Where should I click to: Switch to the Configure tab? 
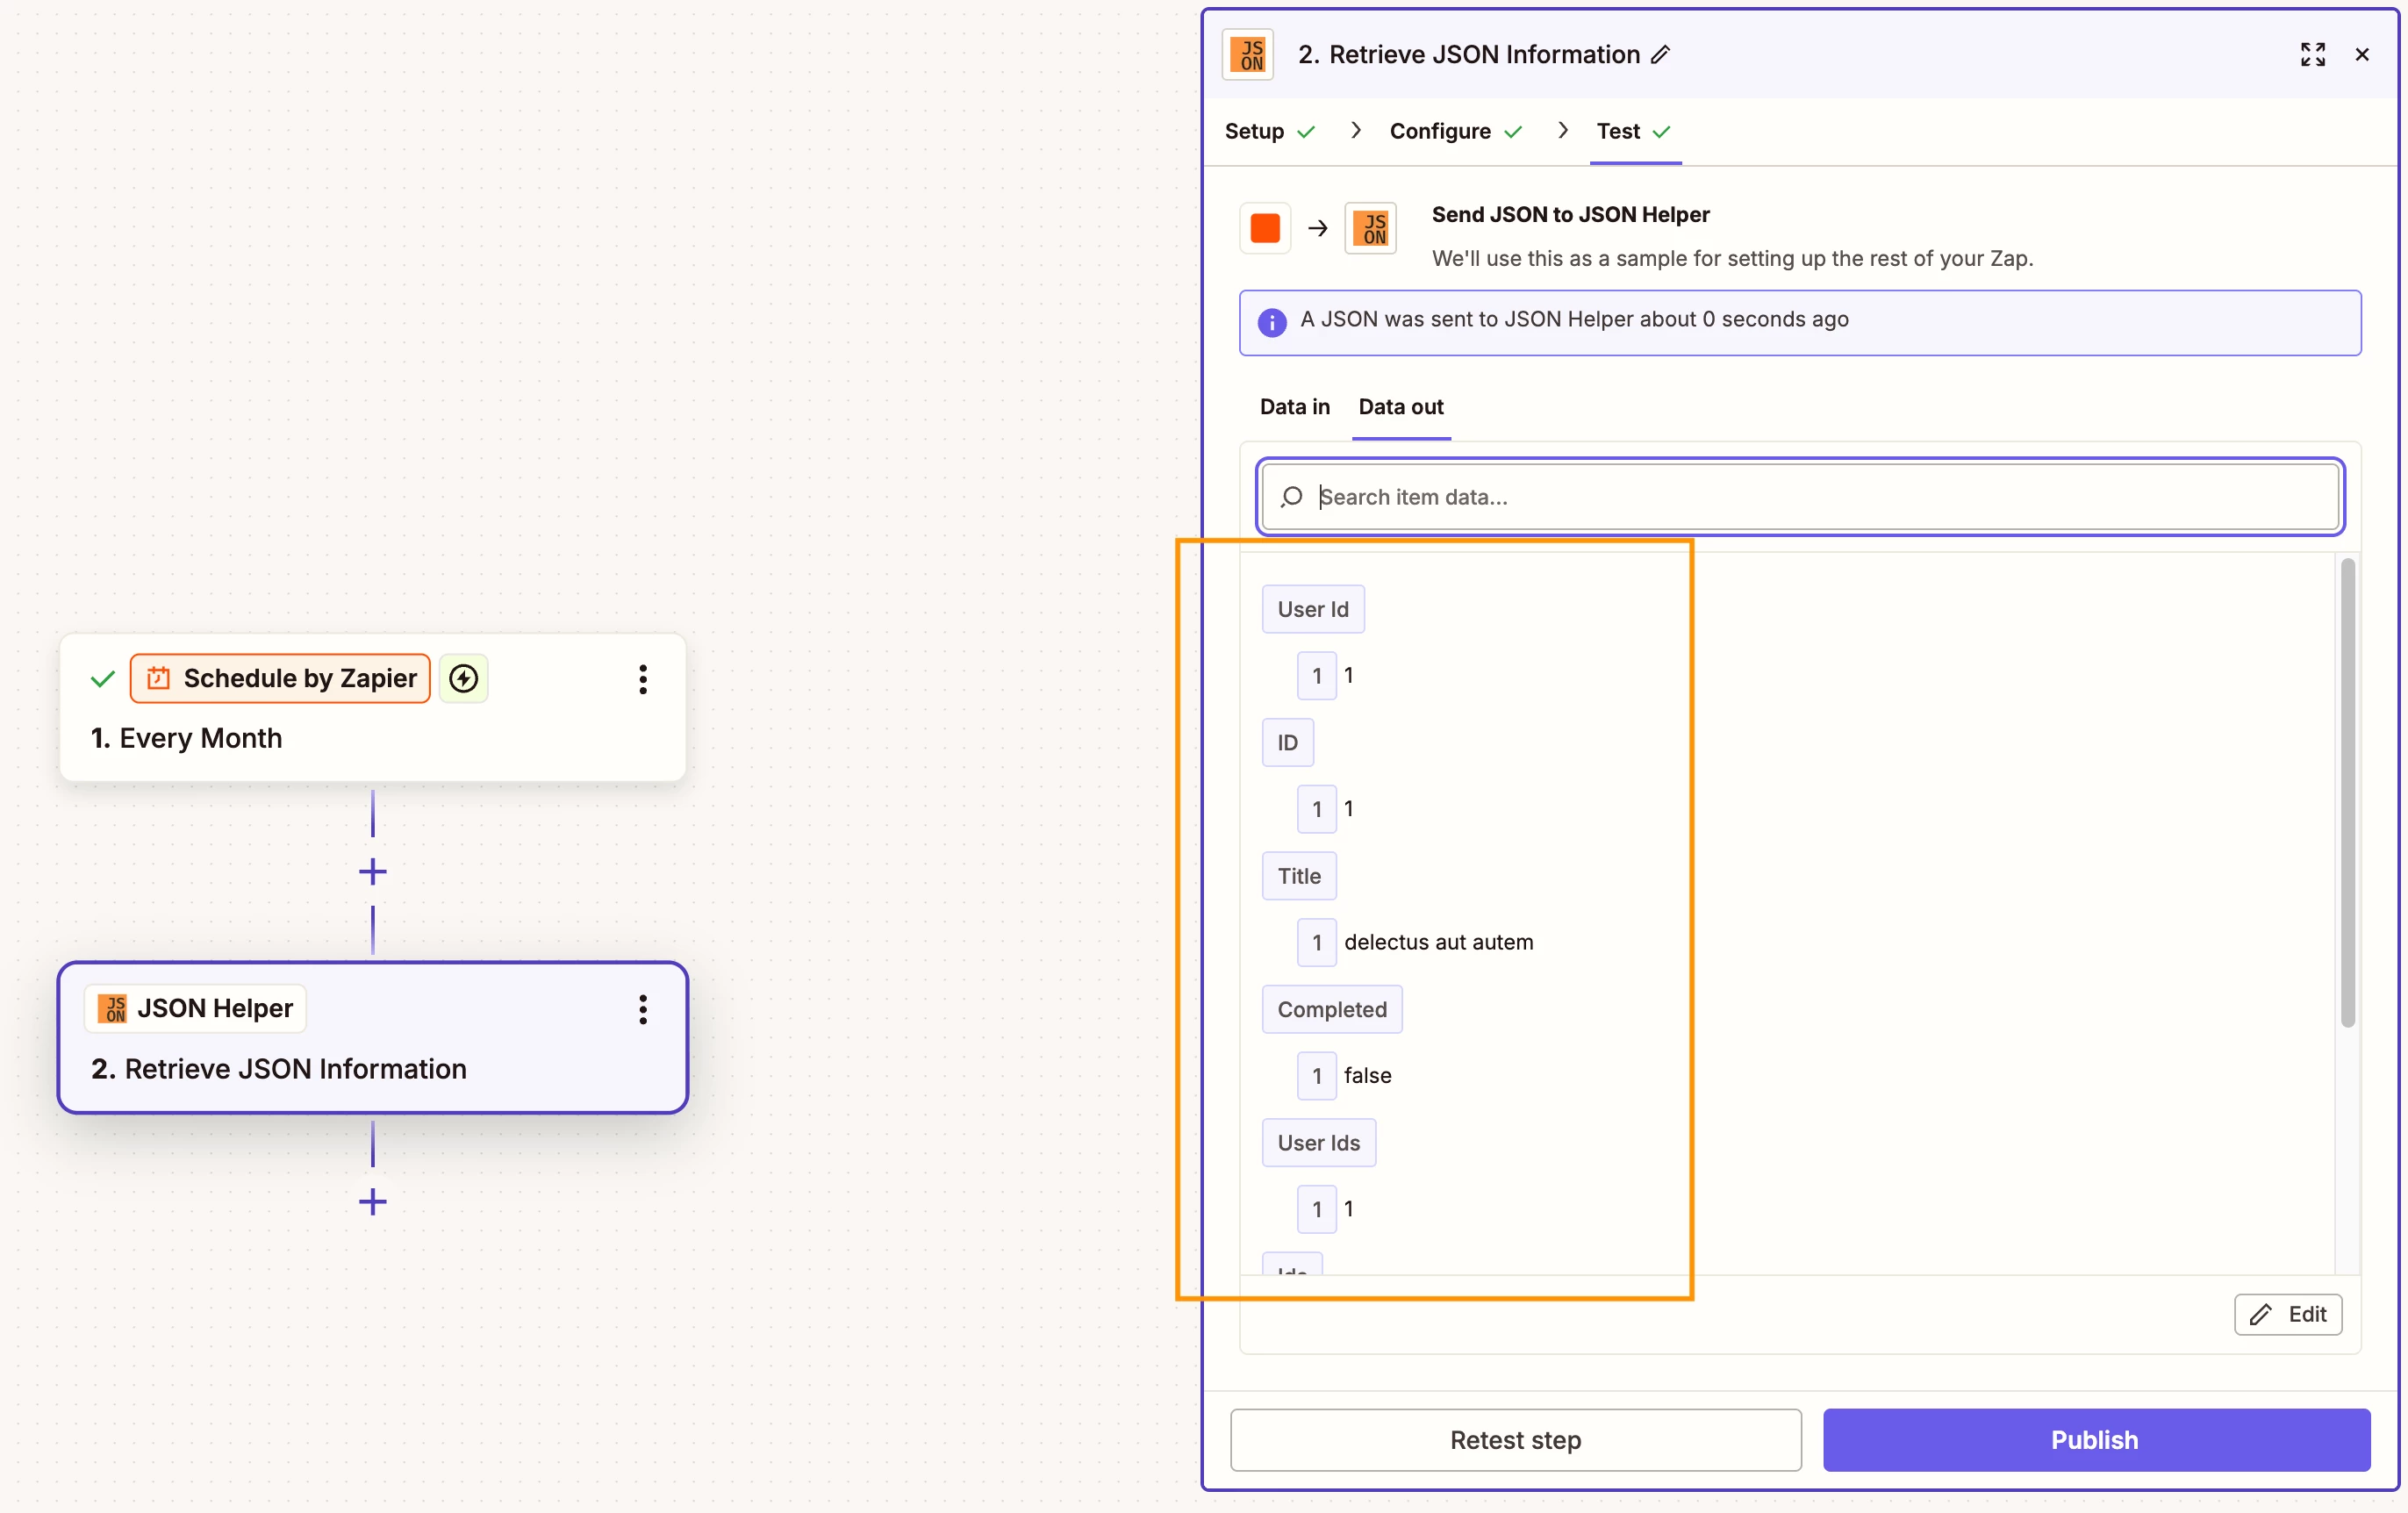tap(1441, 131)
